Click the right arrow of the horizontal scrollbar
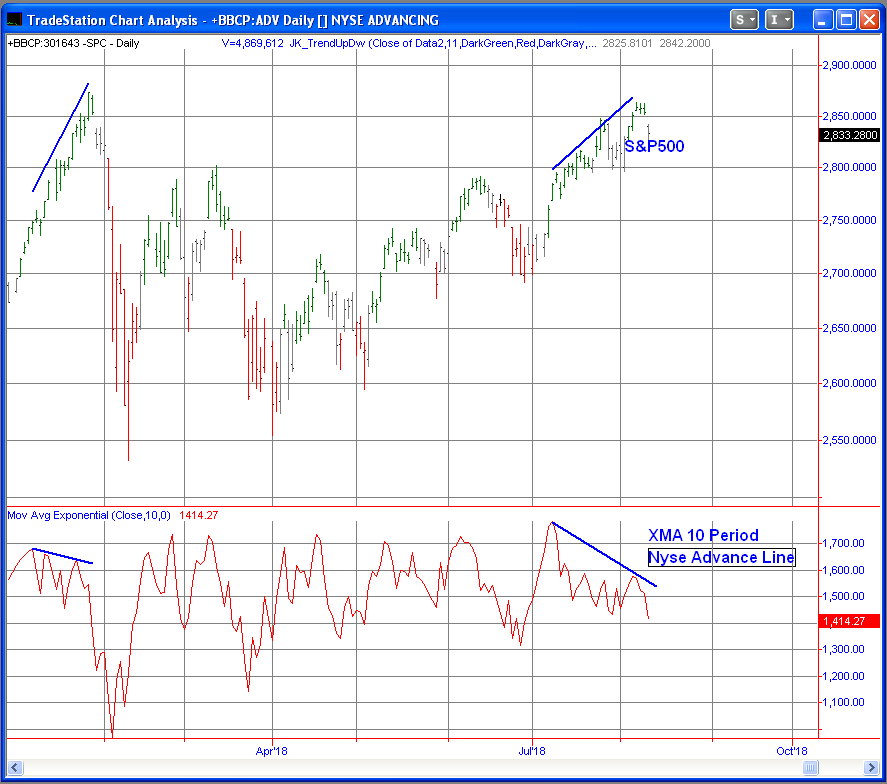The height and width of the screenshot is (784, 887). coord(871,768)
